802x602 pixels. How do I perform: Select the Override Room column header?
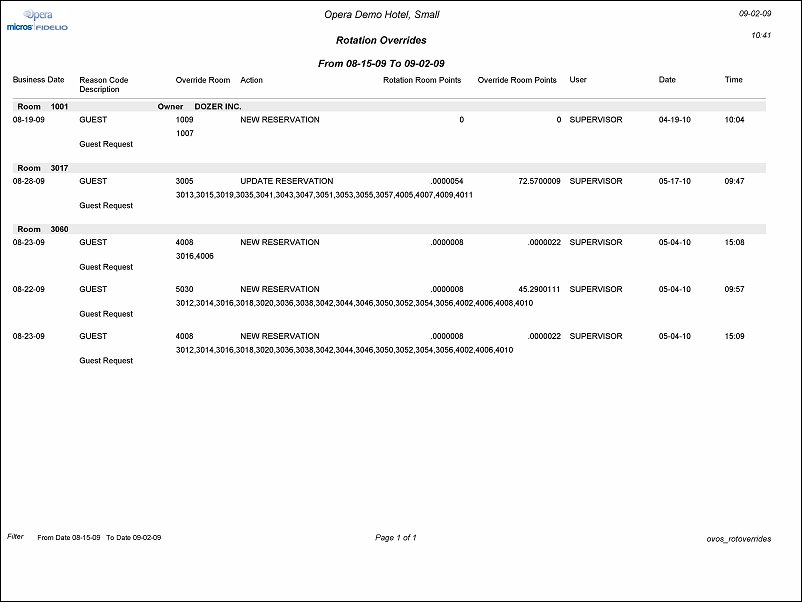coord(203,80)
